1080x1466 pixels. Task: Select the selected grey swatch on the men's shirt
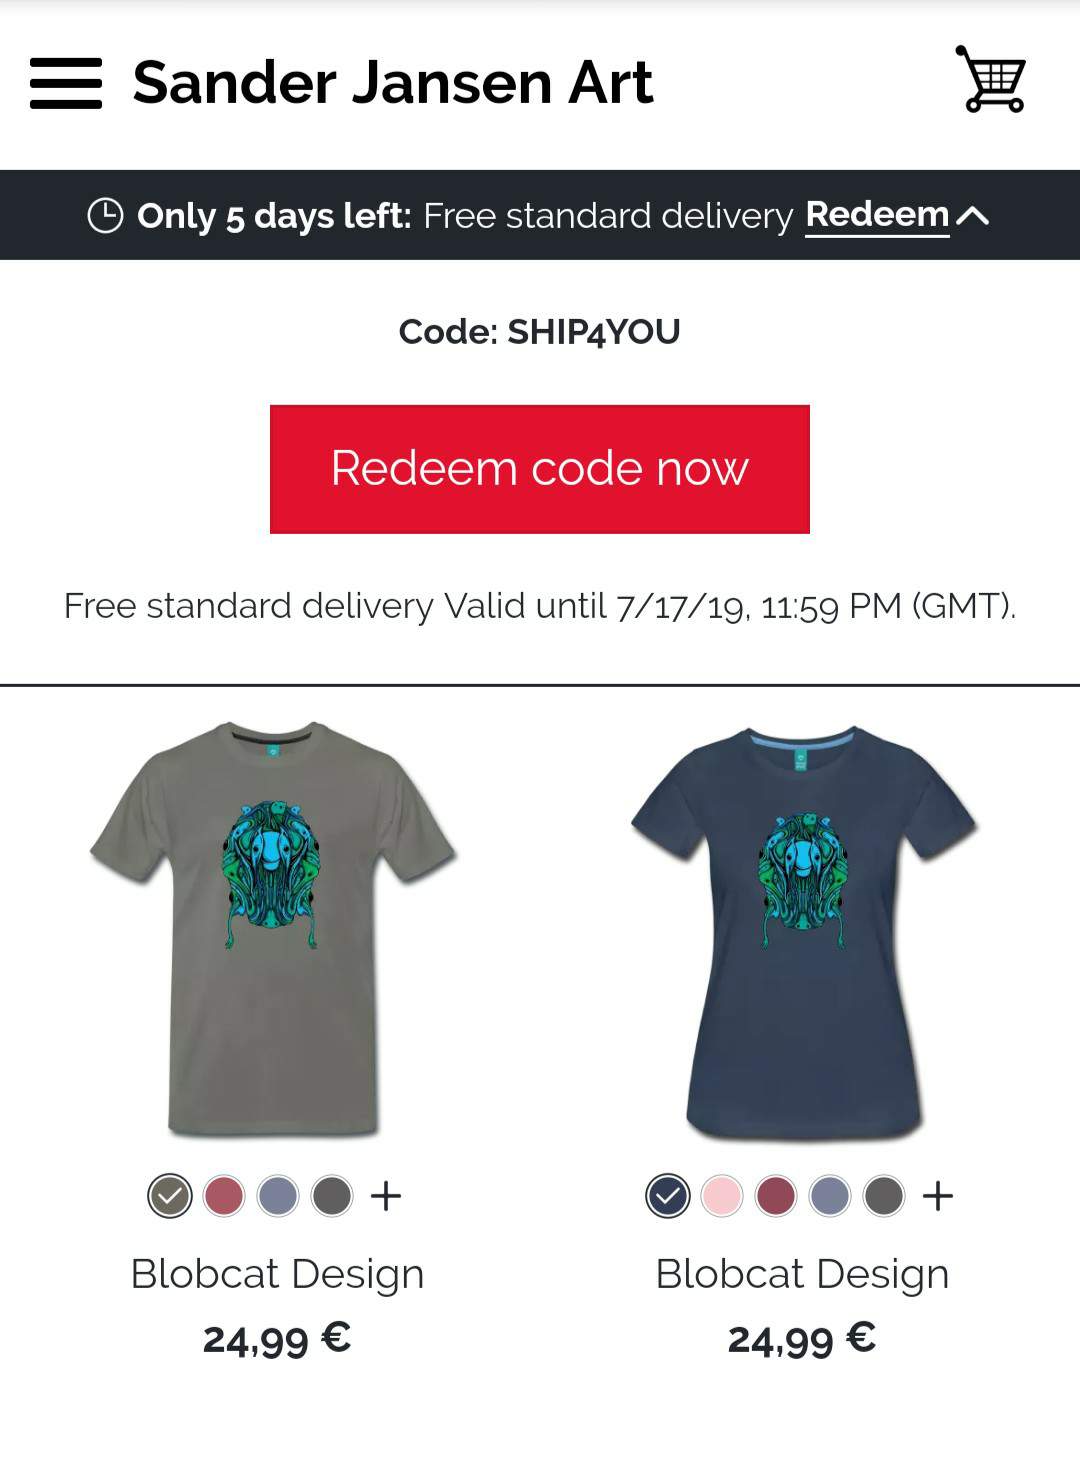[170, 1195]
